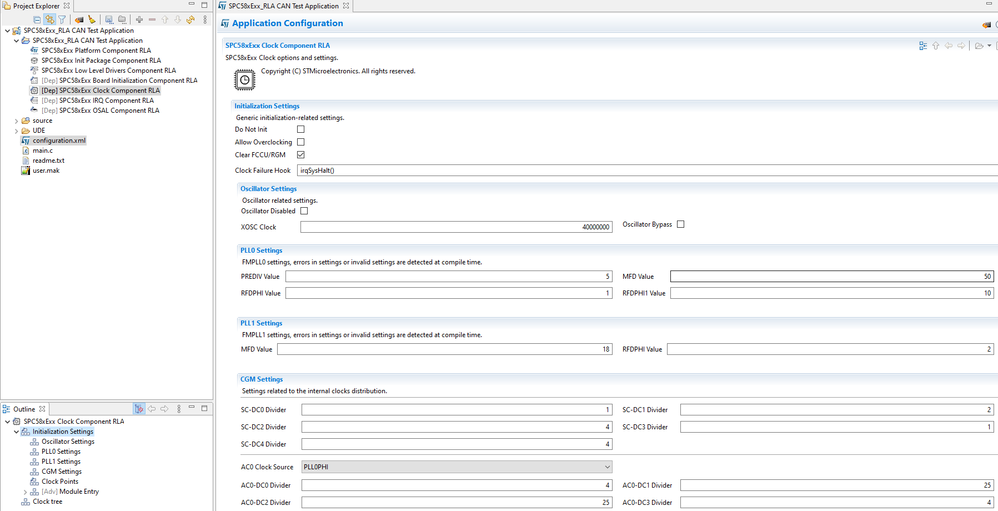Select SPC58xExx OSAL Component RLA
This screenshot has height=511, width=998.
(x=100, y=110)
